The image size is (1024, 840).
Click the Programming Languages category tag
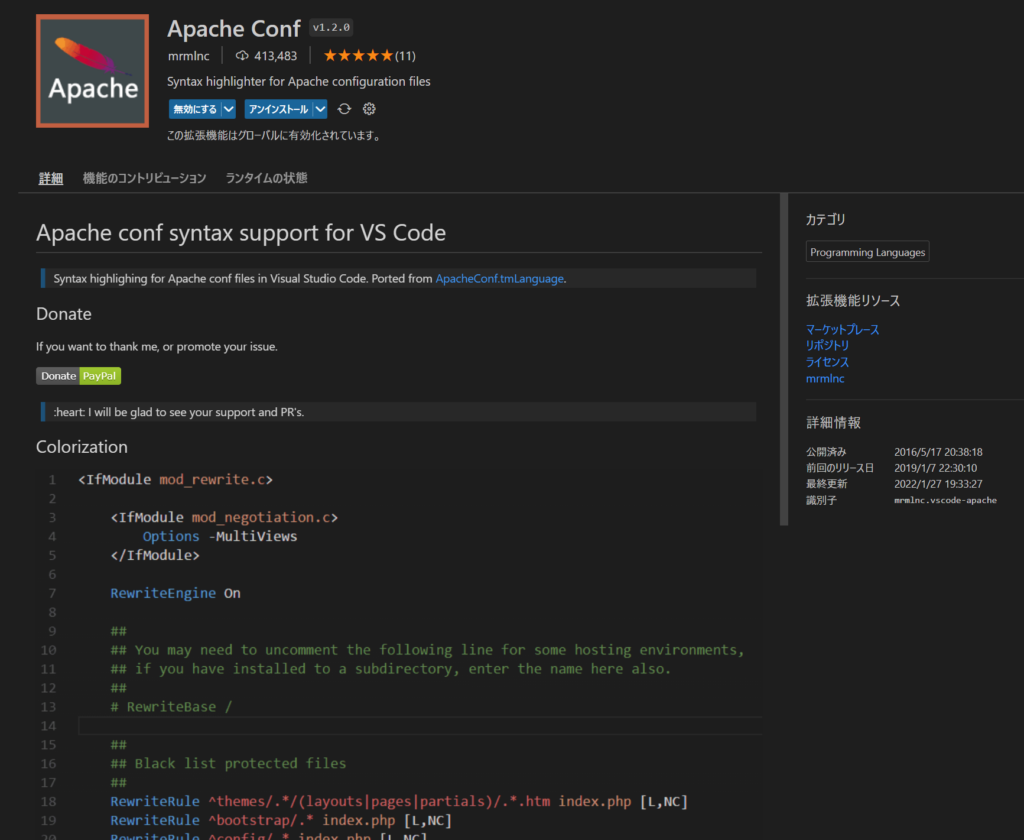click(867, 253)
